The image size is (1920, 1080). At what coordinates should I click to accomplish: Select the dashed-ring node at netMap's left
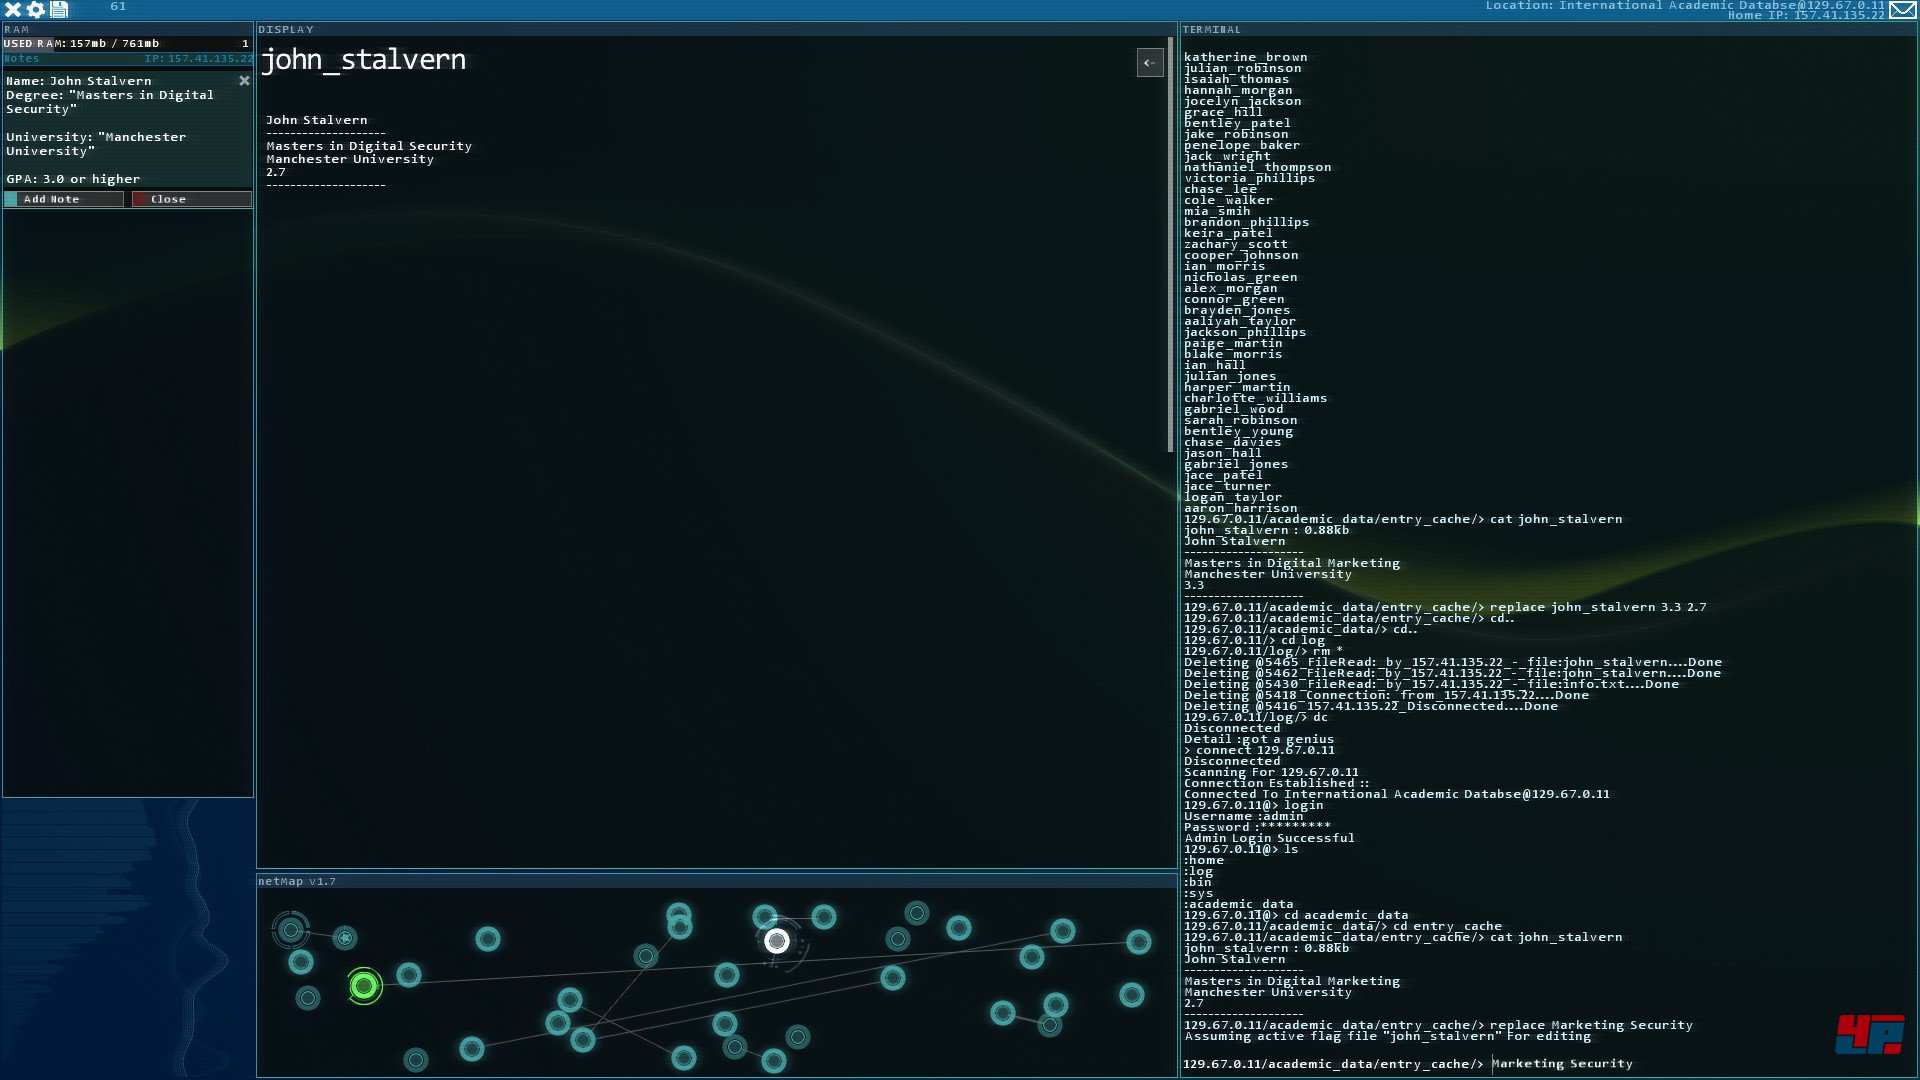point(291,931)
